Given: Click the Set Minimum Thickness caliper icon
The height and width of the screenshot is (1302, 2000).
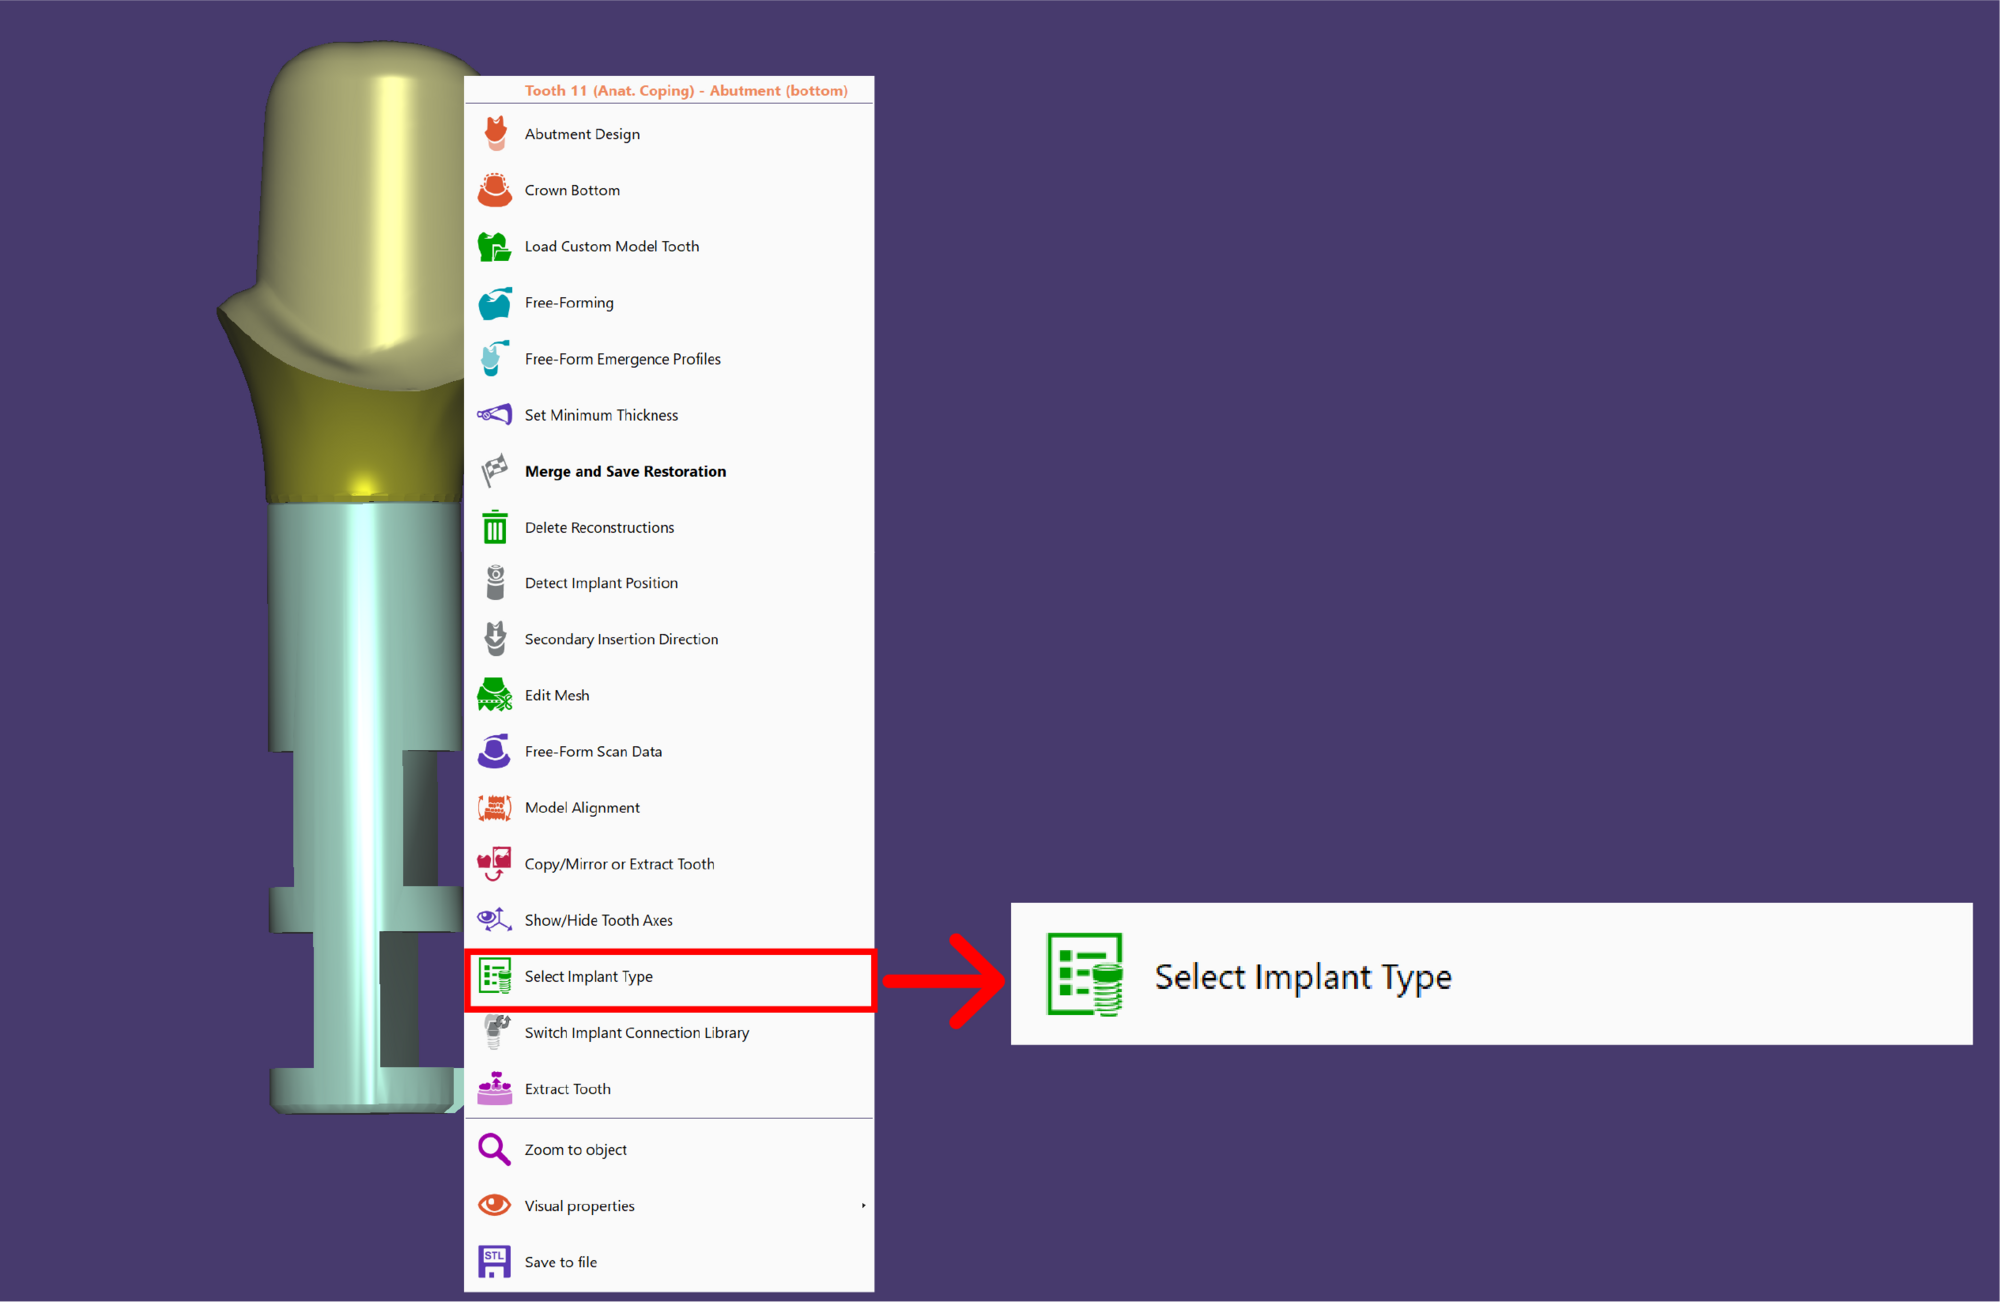Looking at the screenshot, I should pos(495,415).
